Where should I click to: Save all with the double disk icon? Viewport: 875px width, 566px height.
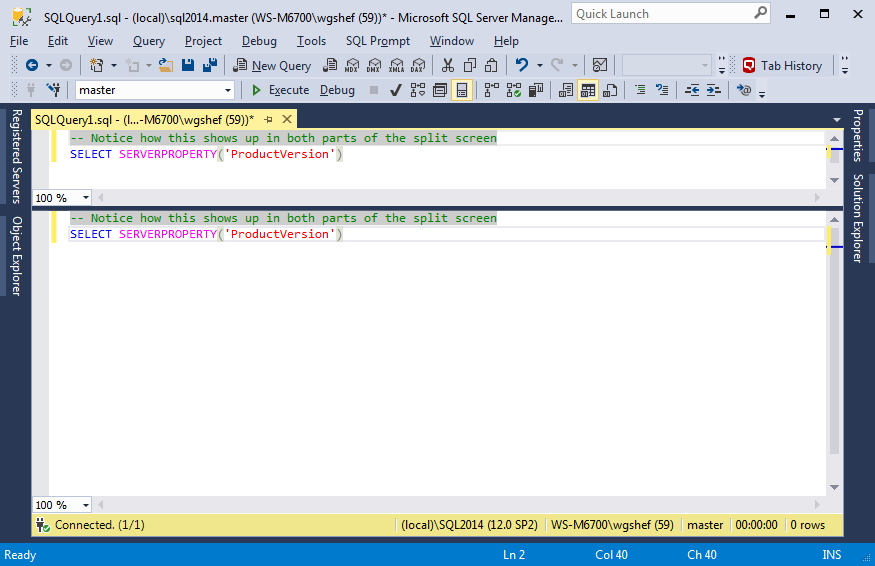click(x=210, y=65)
